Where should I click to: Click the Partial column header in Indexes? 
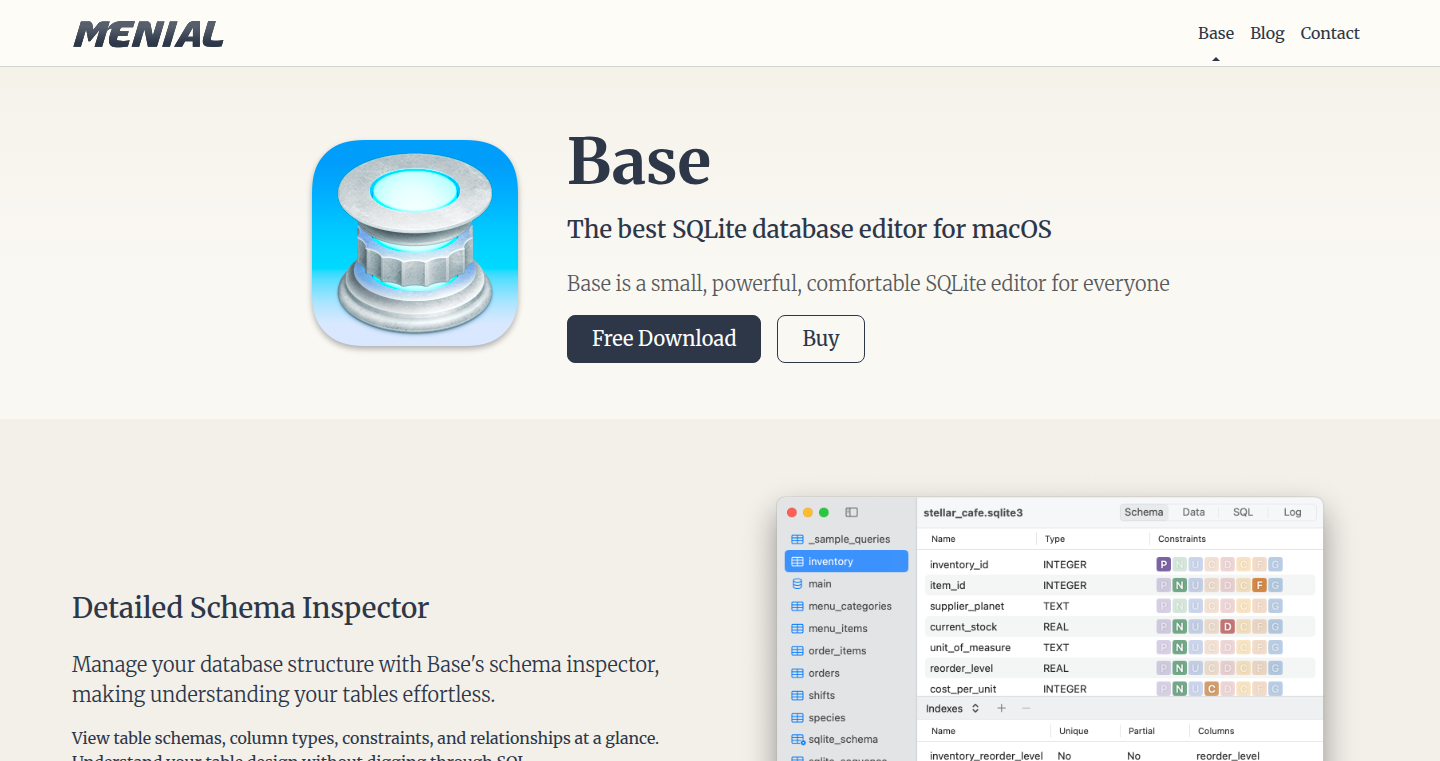coord(1140,731)
